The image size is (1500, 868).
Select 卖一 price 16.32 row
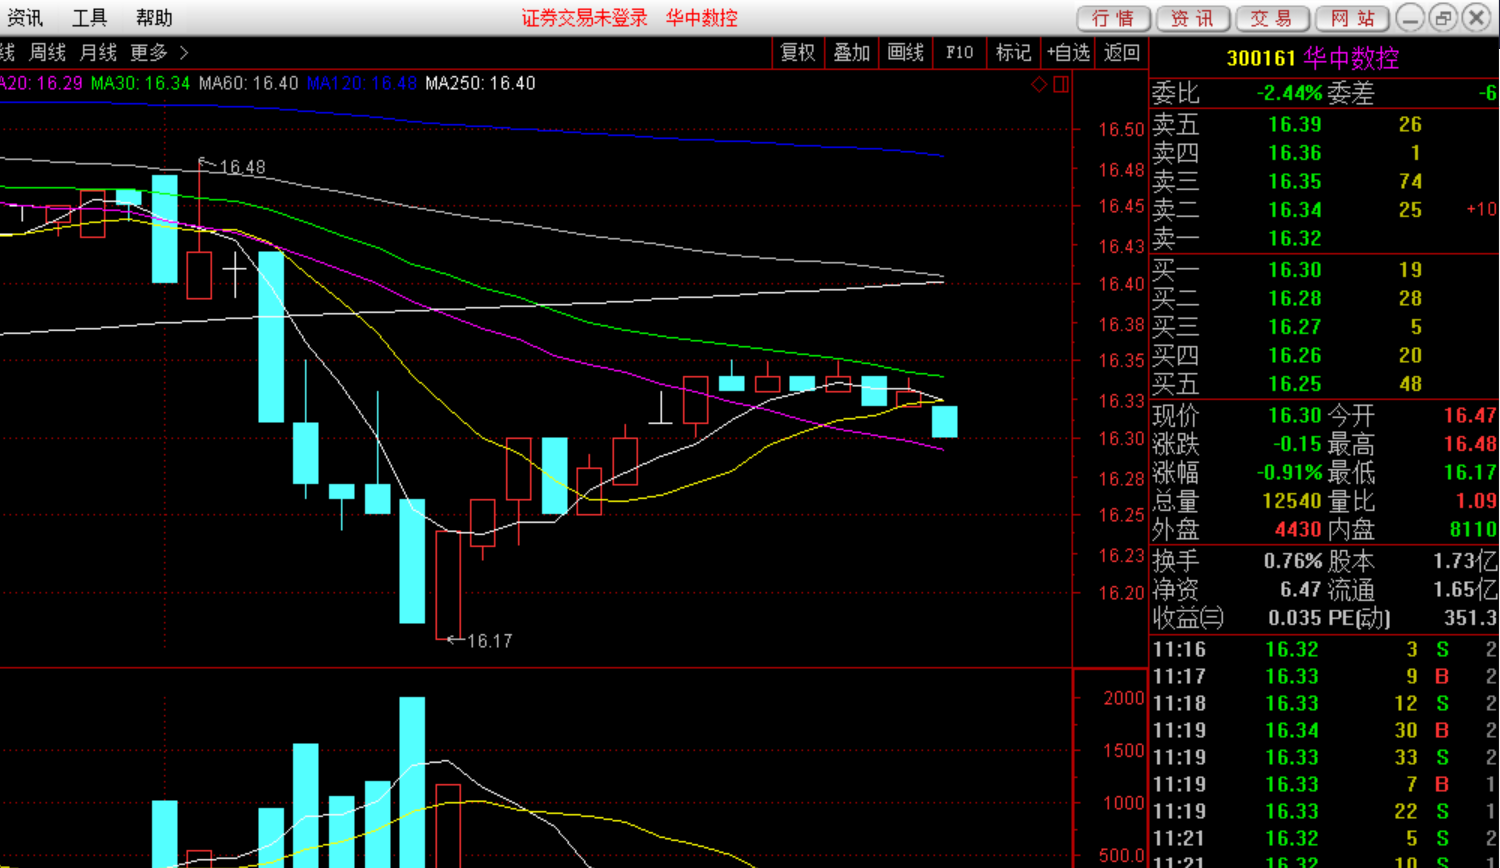coord(1324,239)
